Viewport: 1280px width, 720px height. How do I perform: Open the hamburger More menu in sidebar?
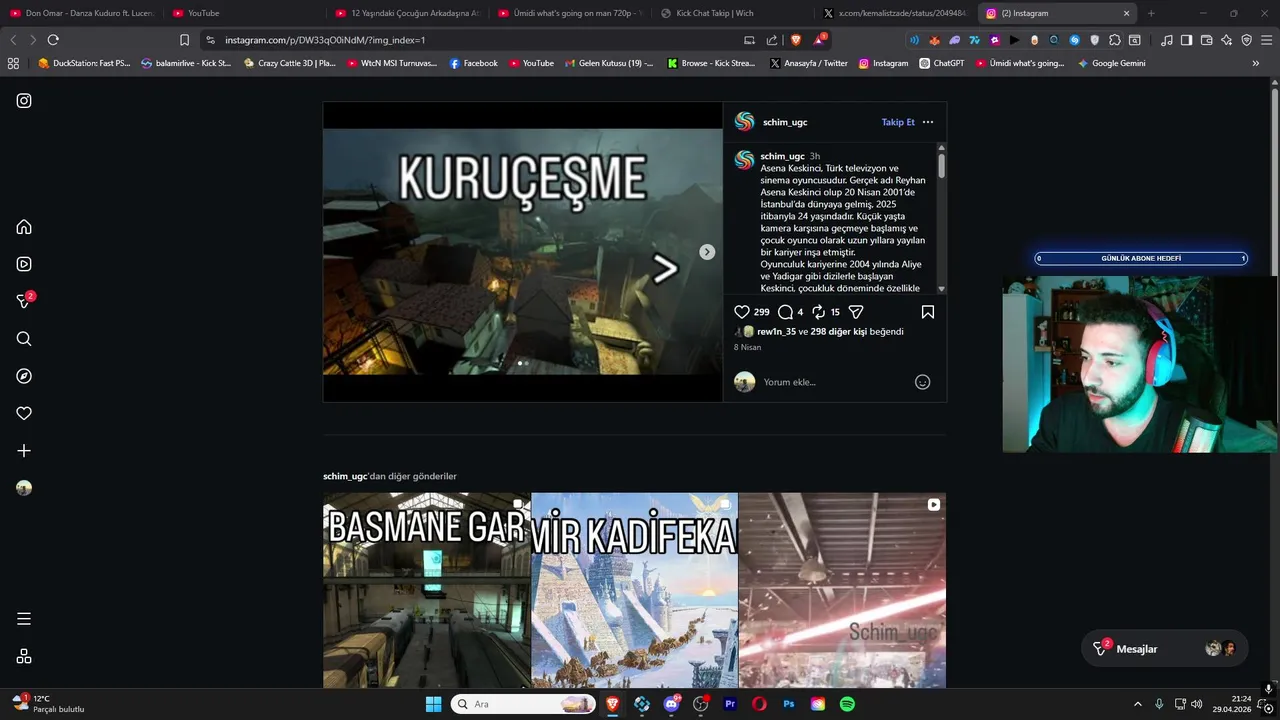[x=24, y=619]
